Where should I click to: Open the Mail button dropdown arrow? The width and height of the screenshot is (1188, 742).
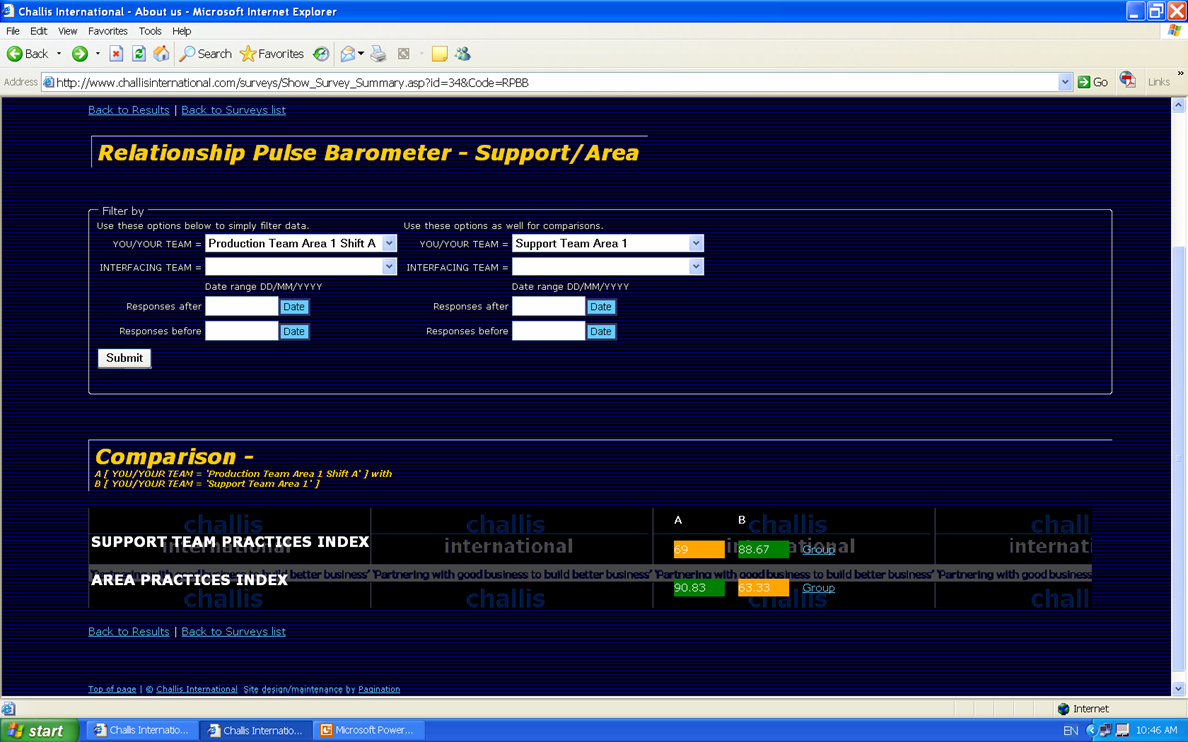point(361,54)
